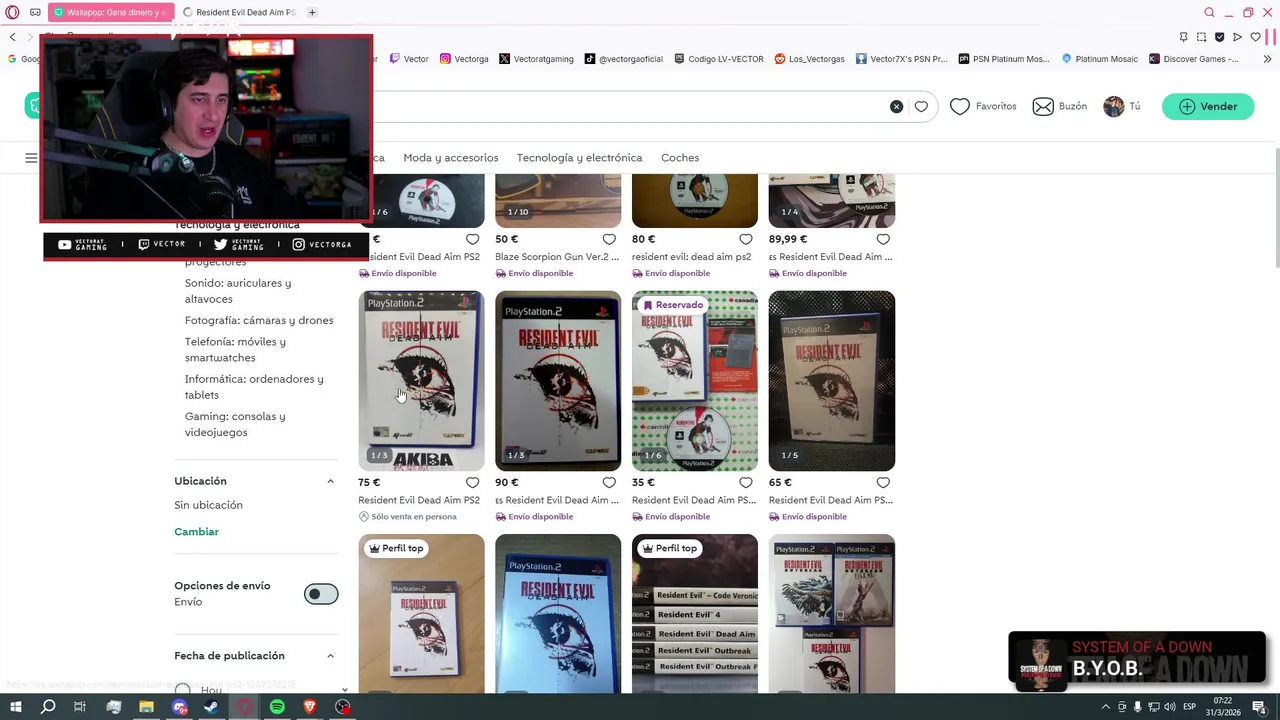Viewport: 1280px width, 720px height.
Task: Open Discover Games bookmark
Action: pyautogui.click(x=1194, y=59)
